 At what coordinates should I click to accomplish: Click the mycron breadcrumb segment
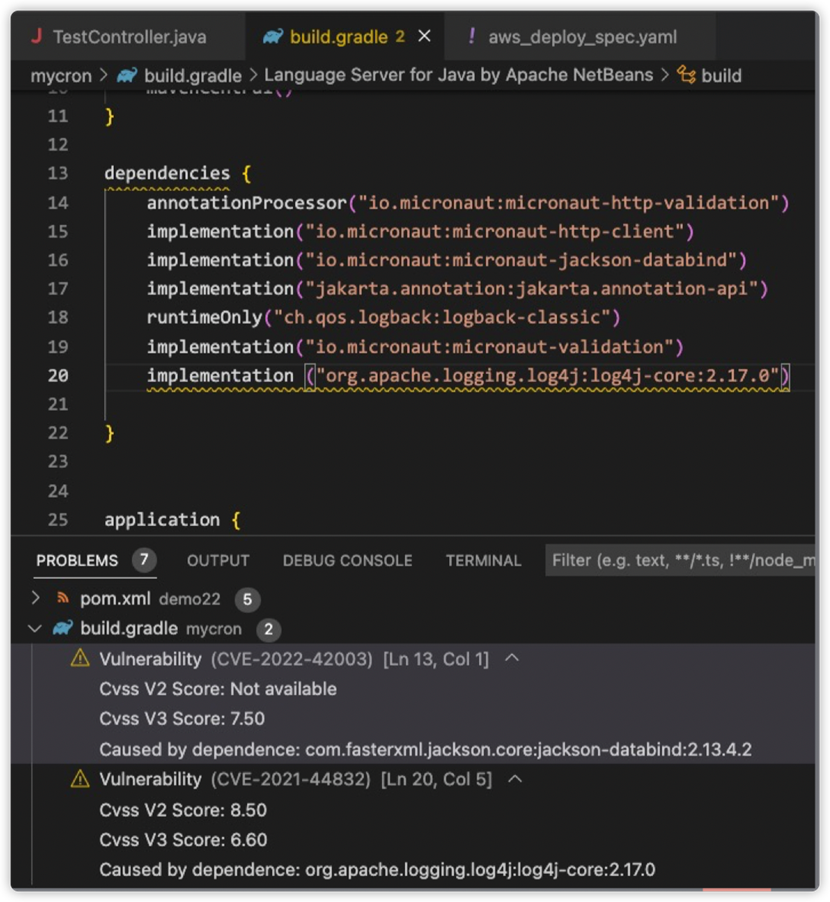click(61, 75)
